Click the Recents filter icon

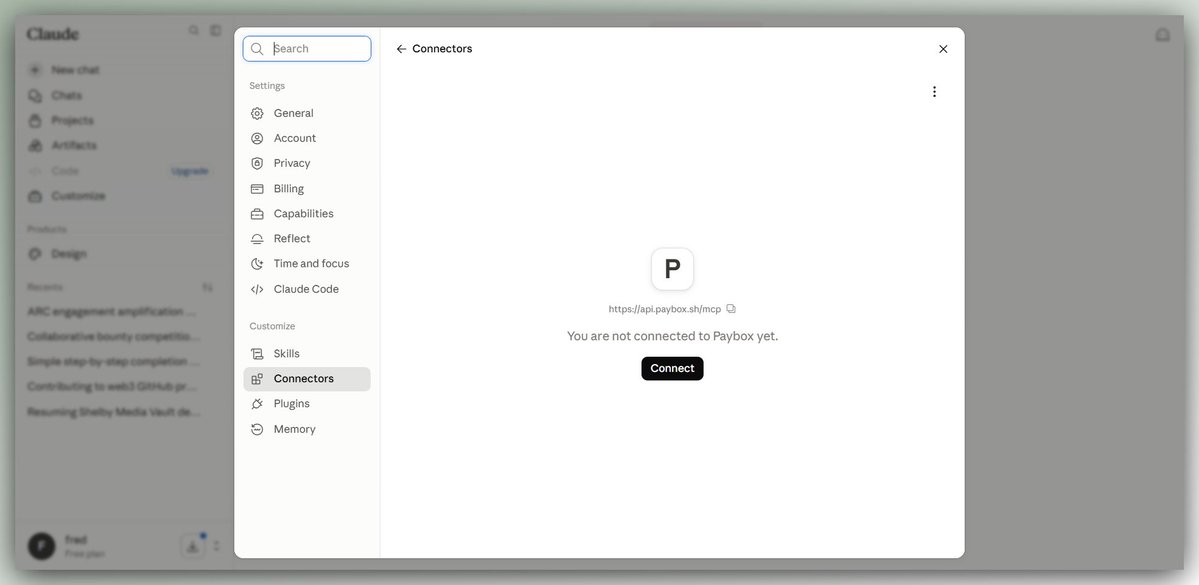click(207, 288)
